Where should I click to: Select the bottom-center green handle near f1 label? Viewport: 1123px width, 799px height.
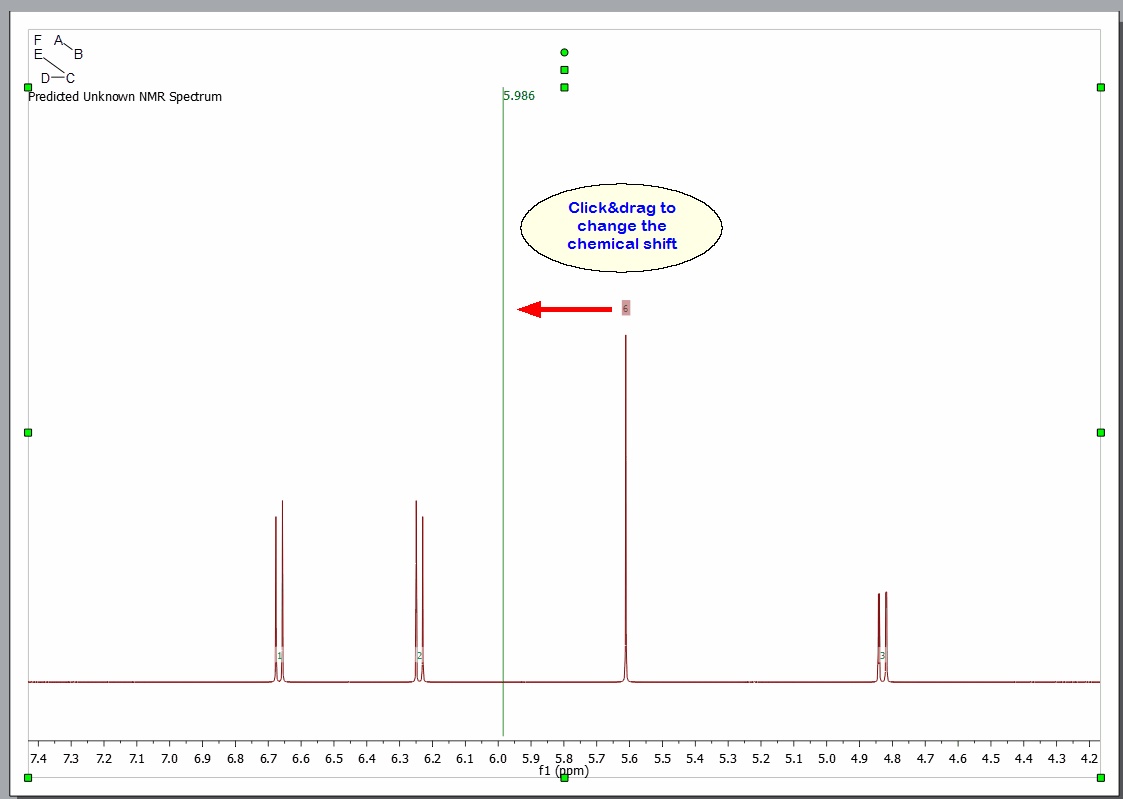tap(564, 778)
